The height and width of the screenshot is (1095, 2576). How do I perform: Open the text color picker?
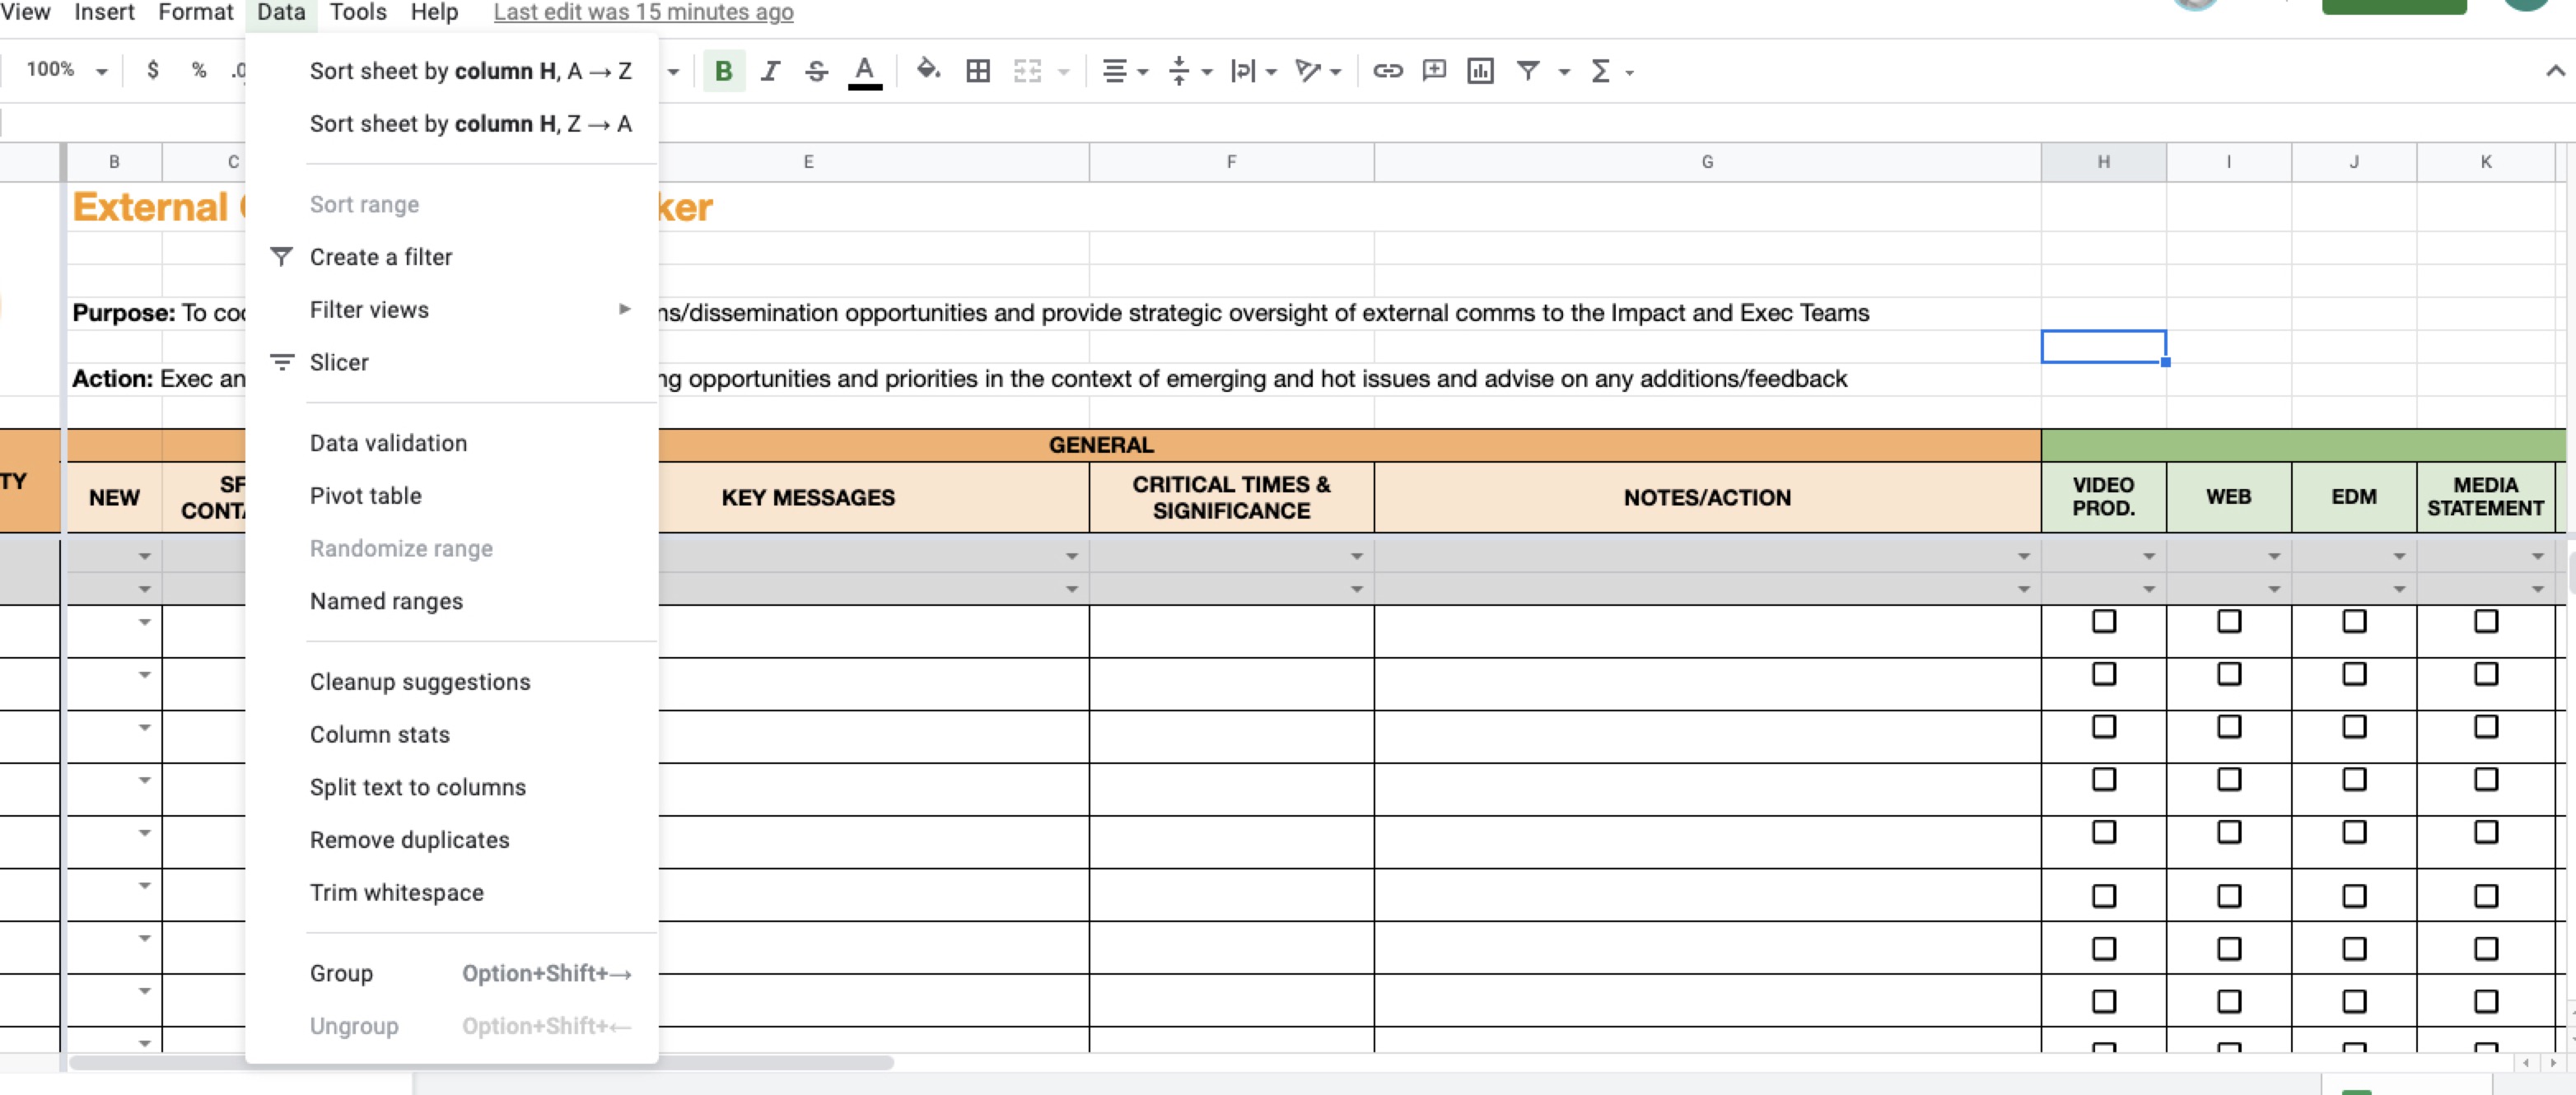coord(866,70)
